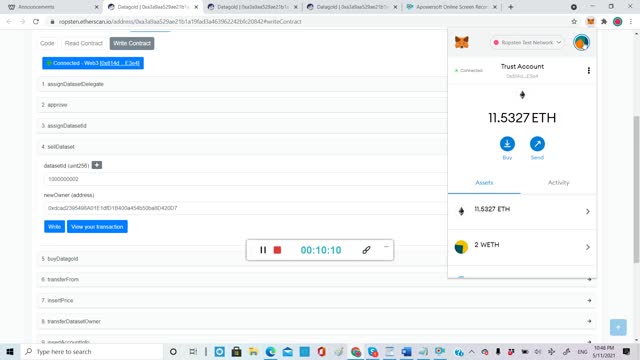Expand the buyDatagold function row
The image size is (640, 360).
point(242,259)
